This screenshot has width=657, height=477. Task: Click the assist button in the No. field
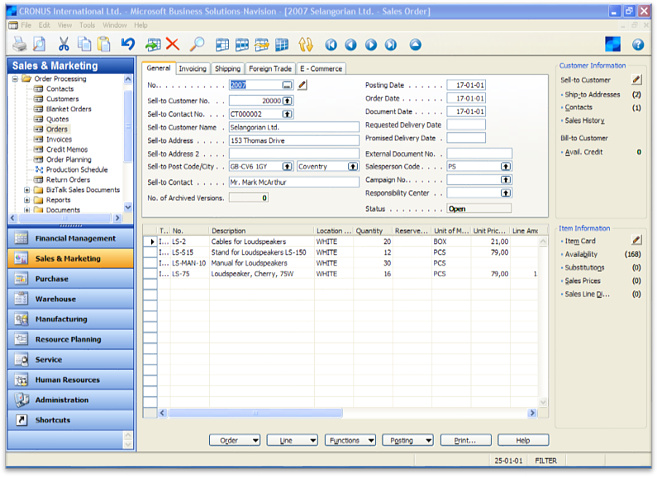(287, 85)
